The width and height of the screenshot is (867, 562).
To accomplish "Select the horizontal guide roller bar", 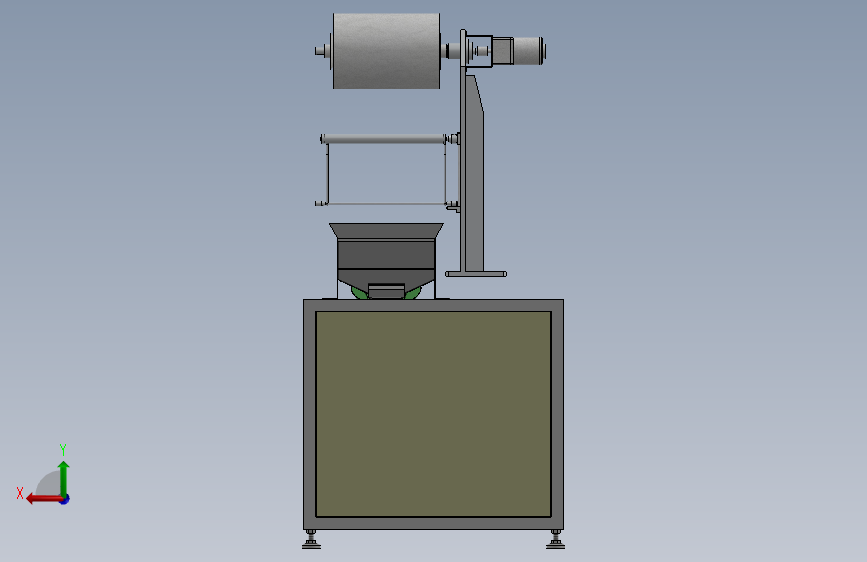I will click(x=383, y=139).
